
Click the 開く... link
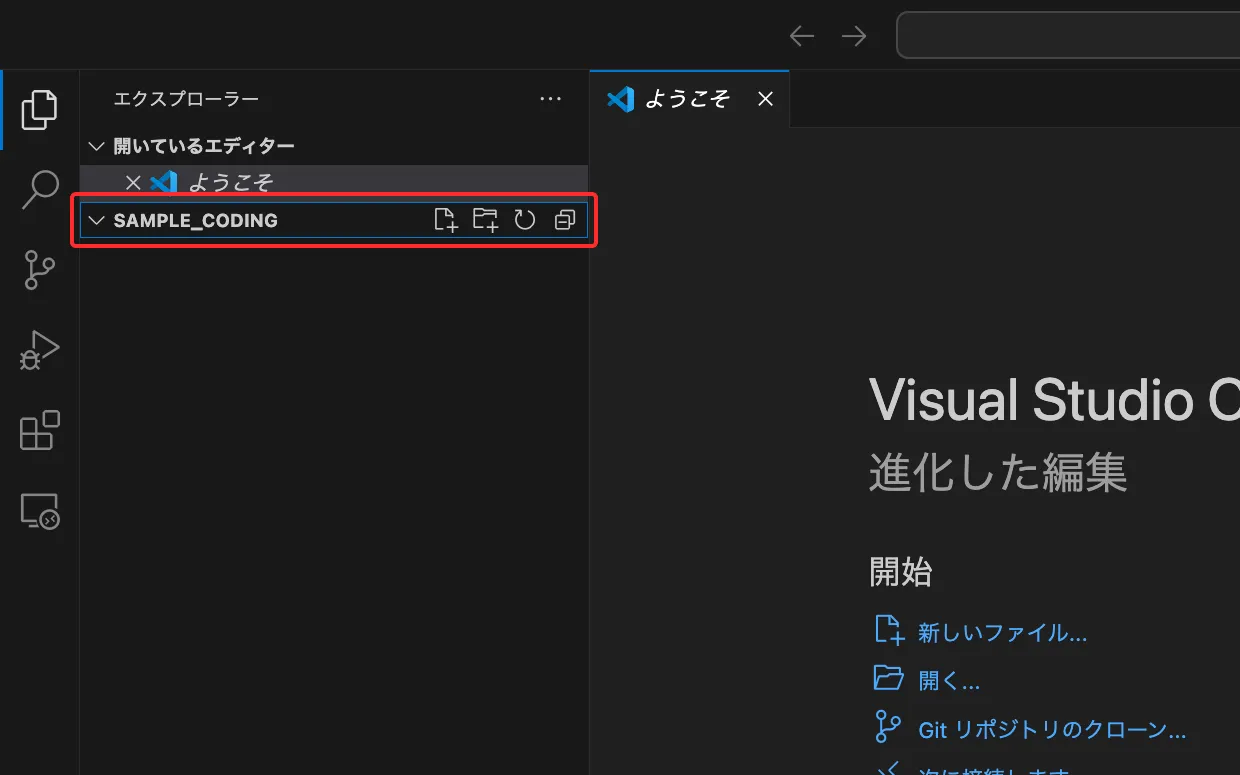[949, 682]
